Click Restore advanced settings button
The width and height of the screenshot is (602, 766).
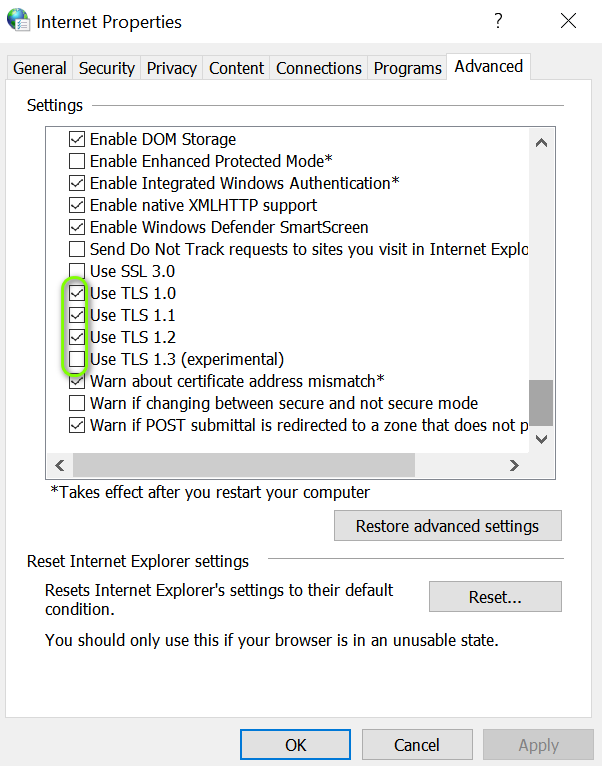[x=447, y=526]
